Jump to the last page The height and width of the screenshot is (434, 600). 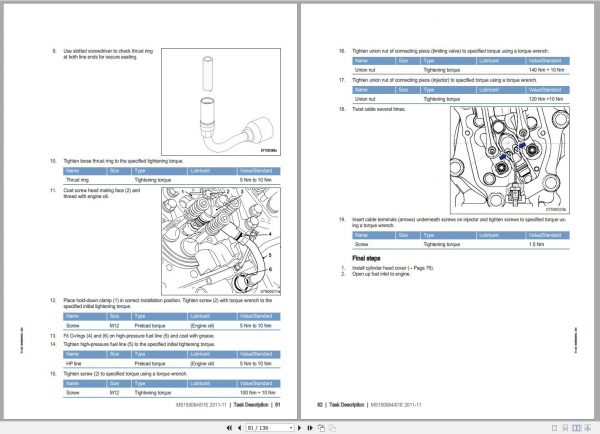(310, 428)
